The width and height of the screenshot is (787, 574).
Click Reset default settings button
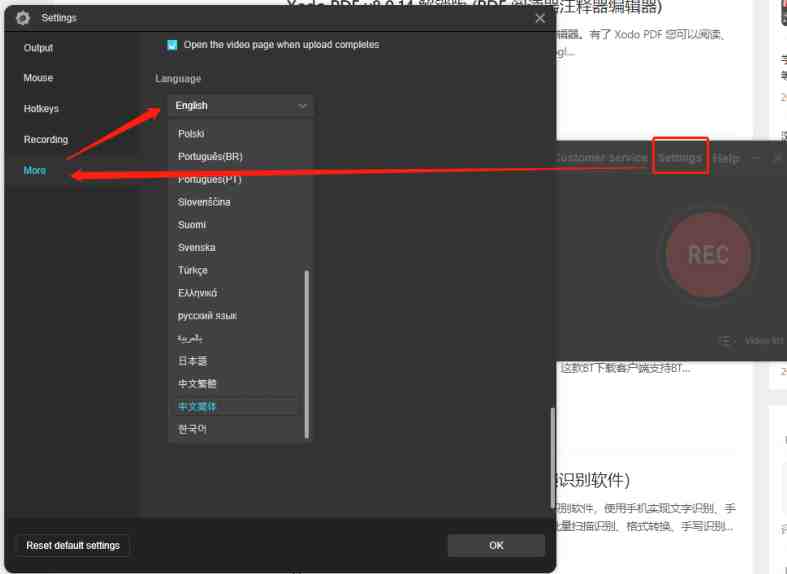(x=73, y=546)
